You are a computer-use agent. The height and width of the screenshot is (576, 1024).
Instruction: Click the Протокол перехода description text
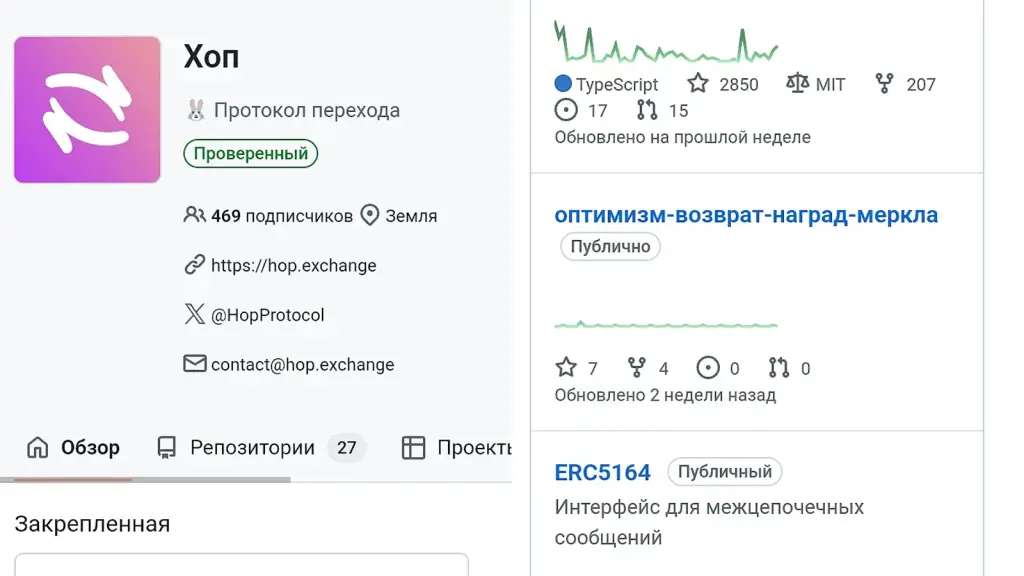pyautogui.click(x=307, y=110)
